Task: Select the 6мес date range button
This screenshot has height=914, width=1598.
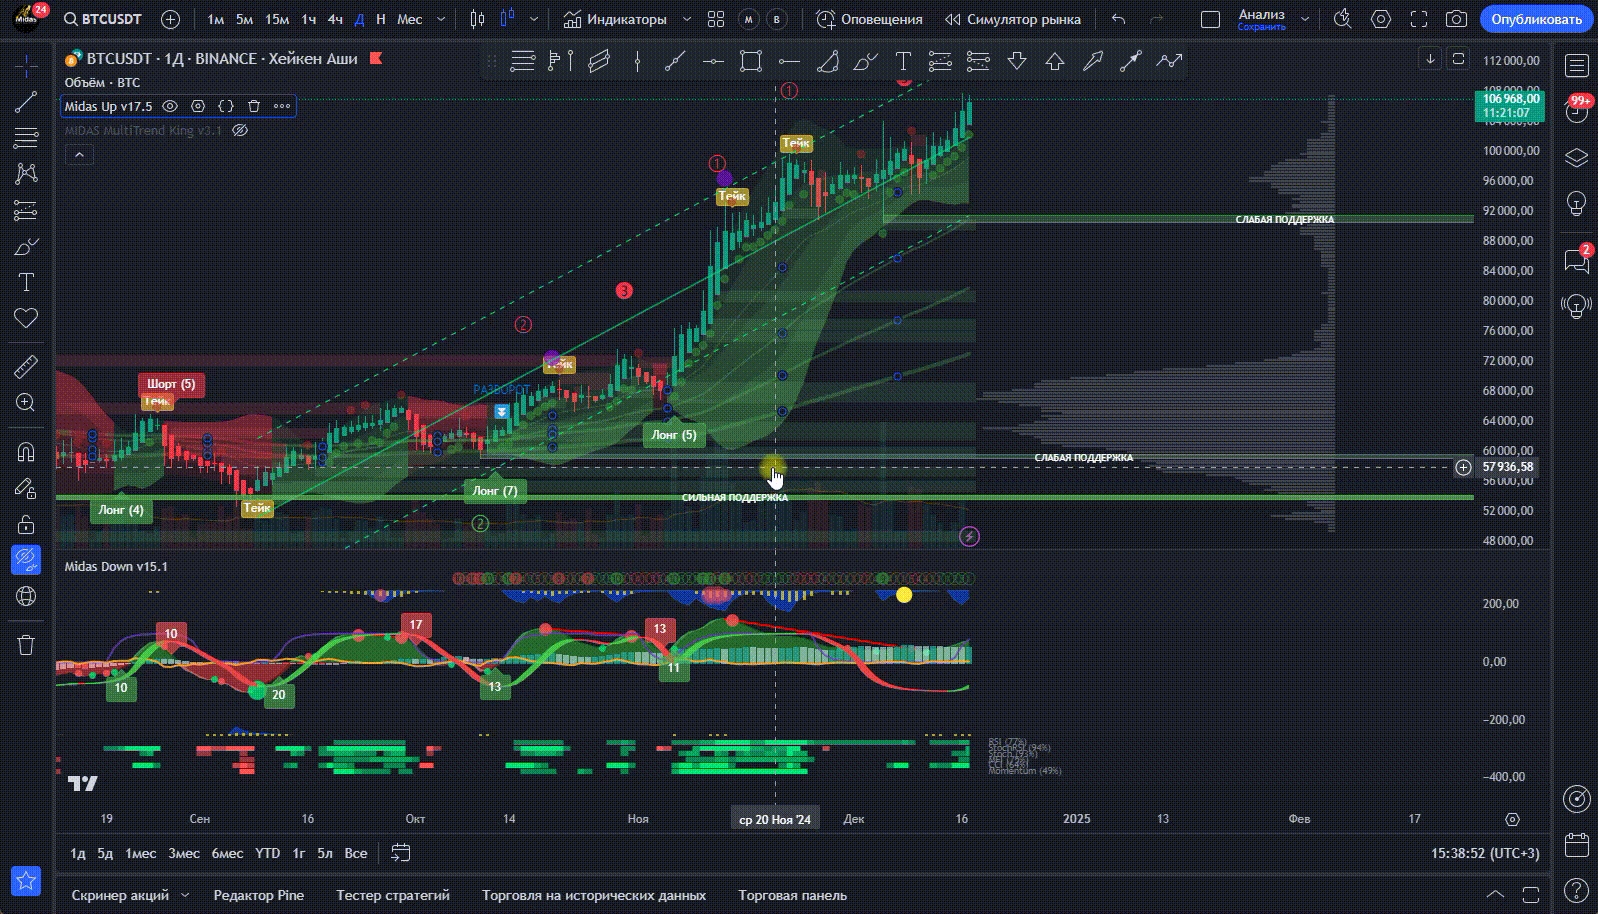Action: pos(227,853)
